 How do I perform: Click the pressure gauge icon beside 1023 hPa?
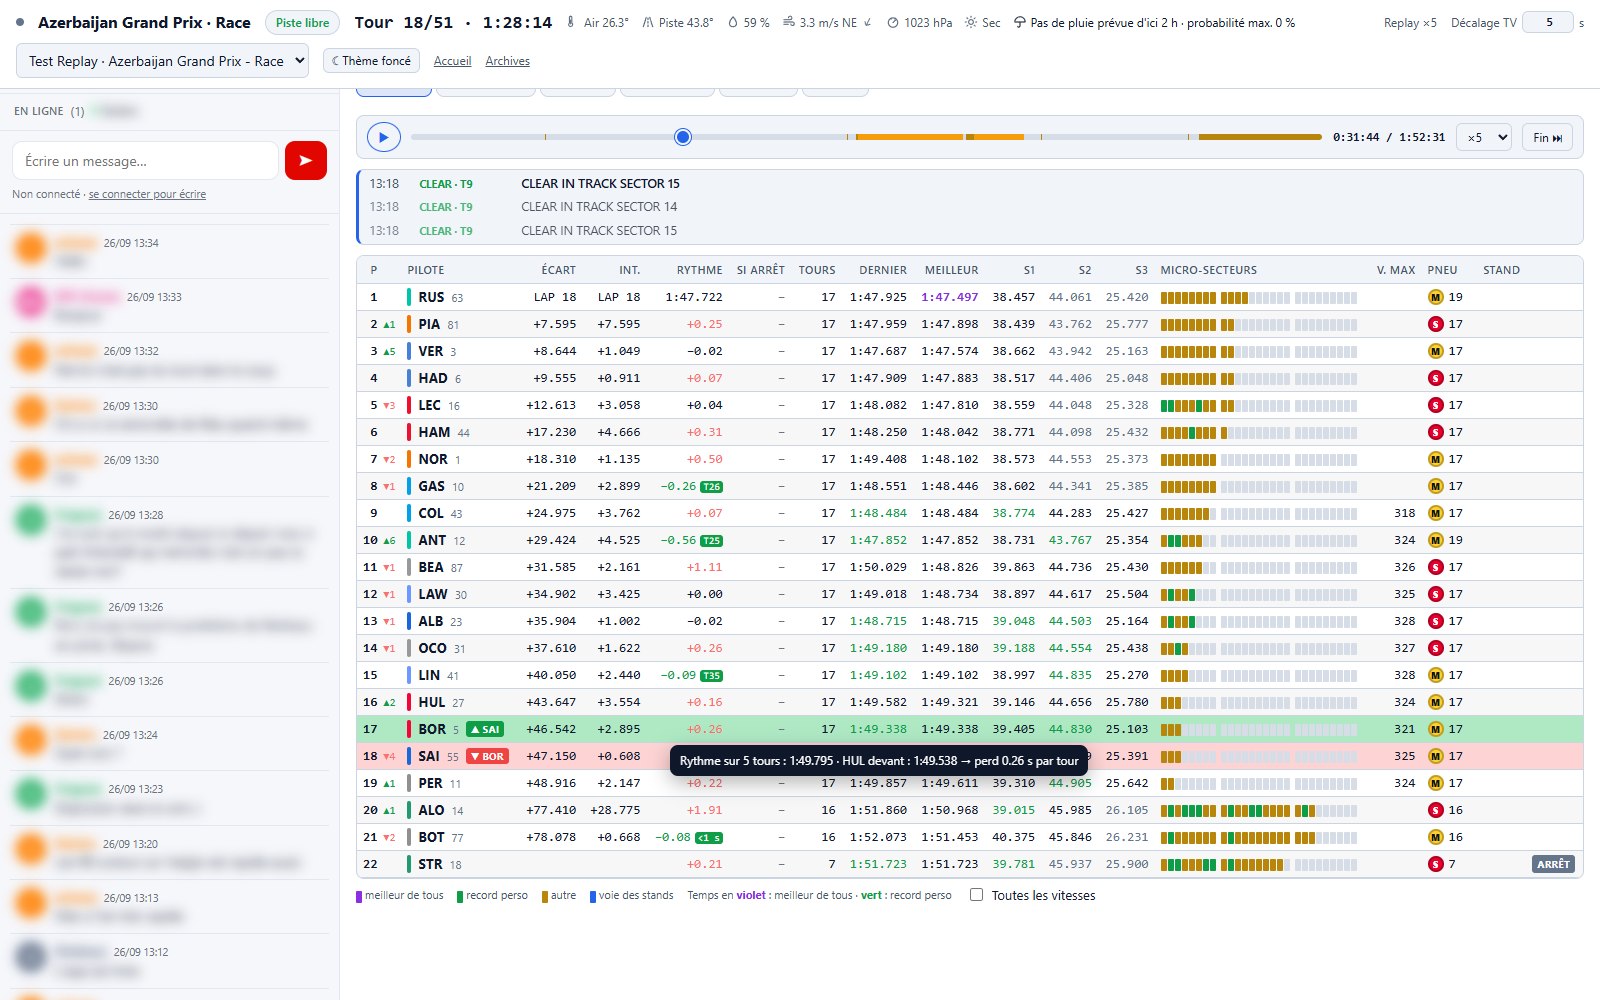coord(893,22)
